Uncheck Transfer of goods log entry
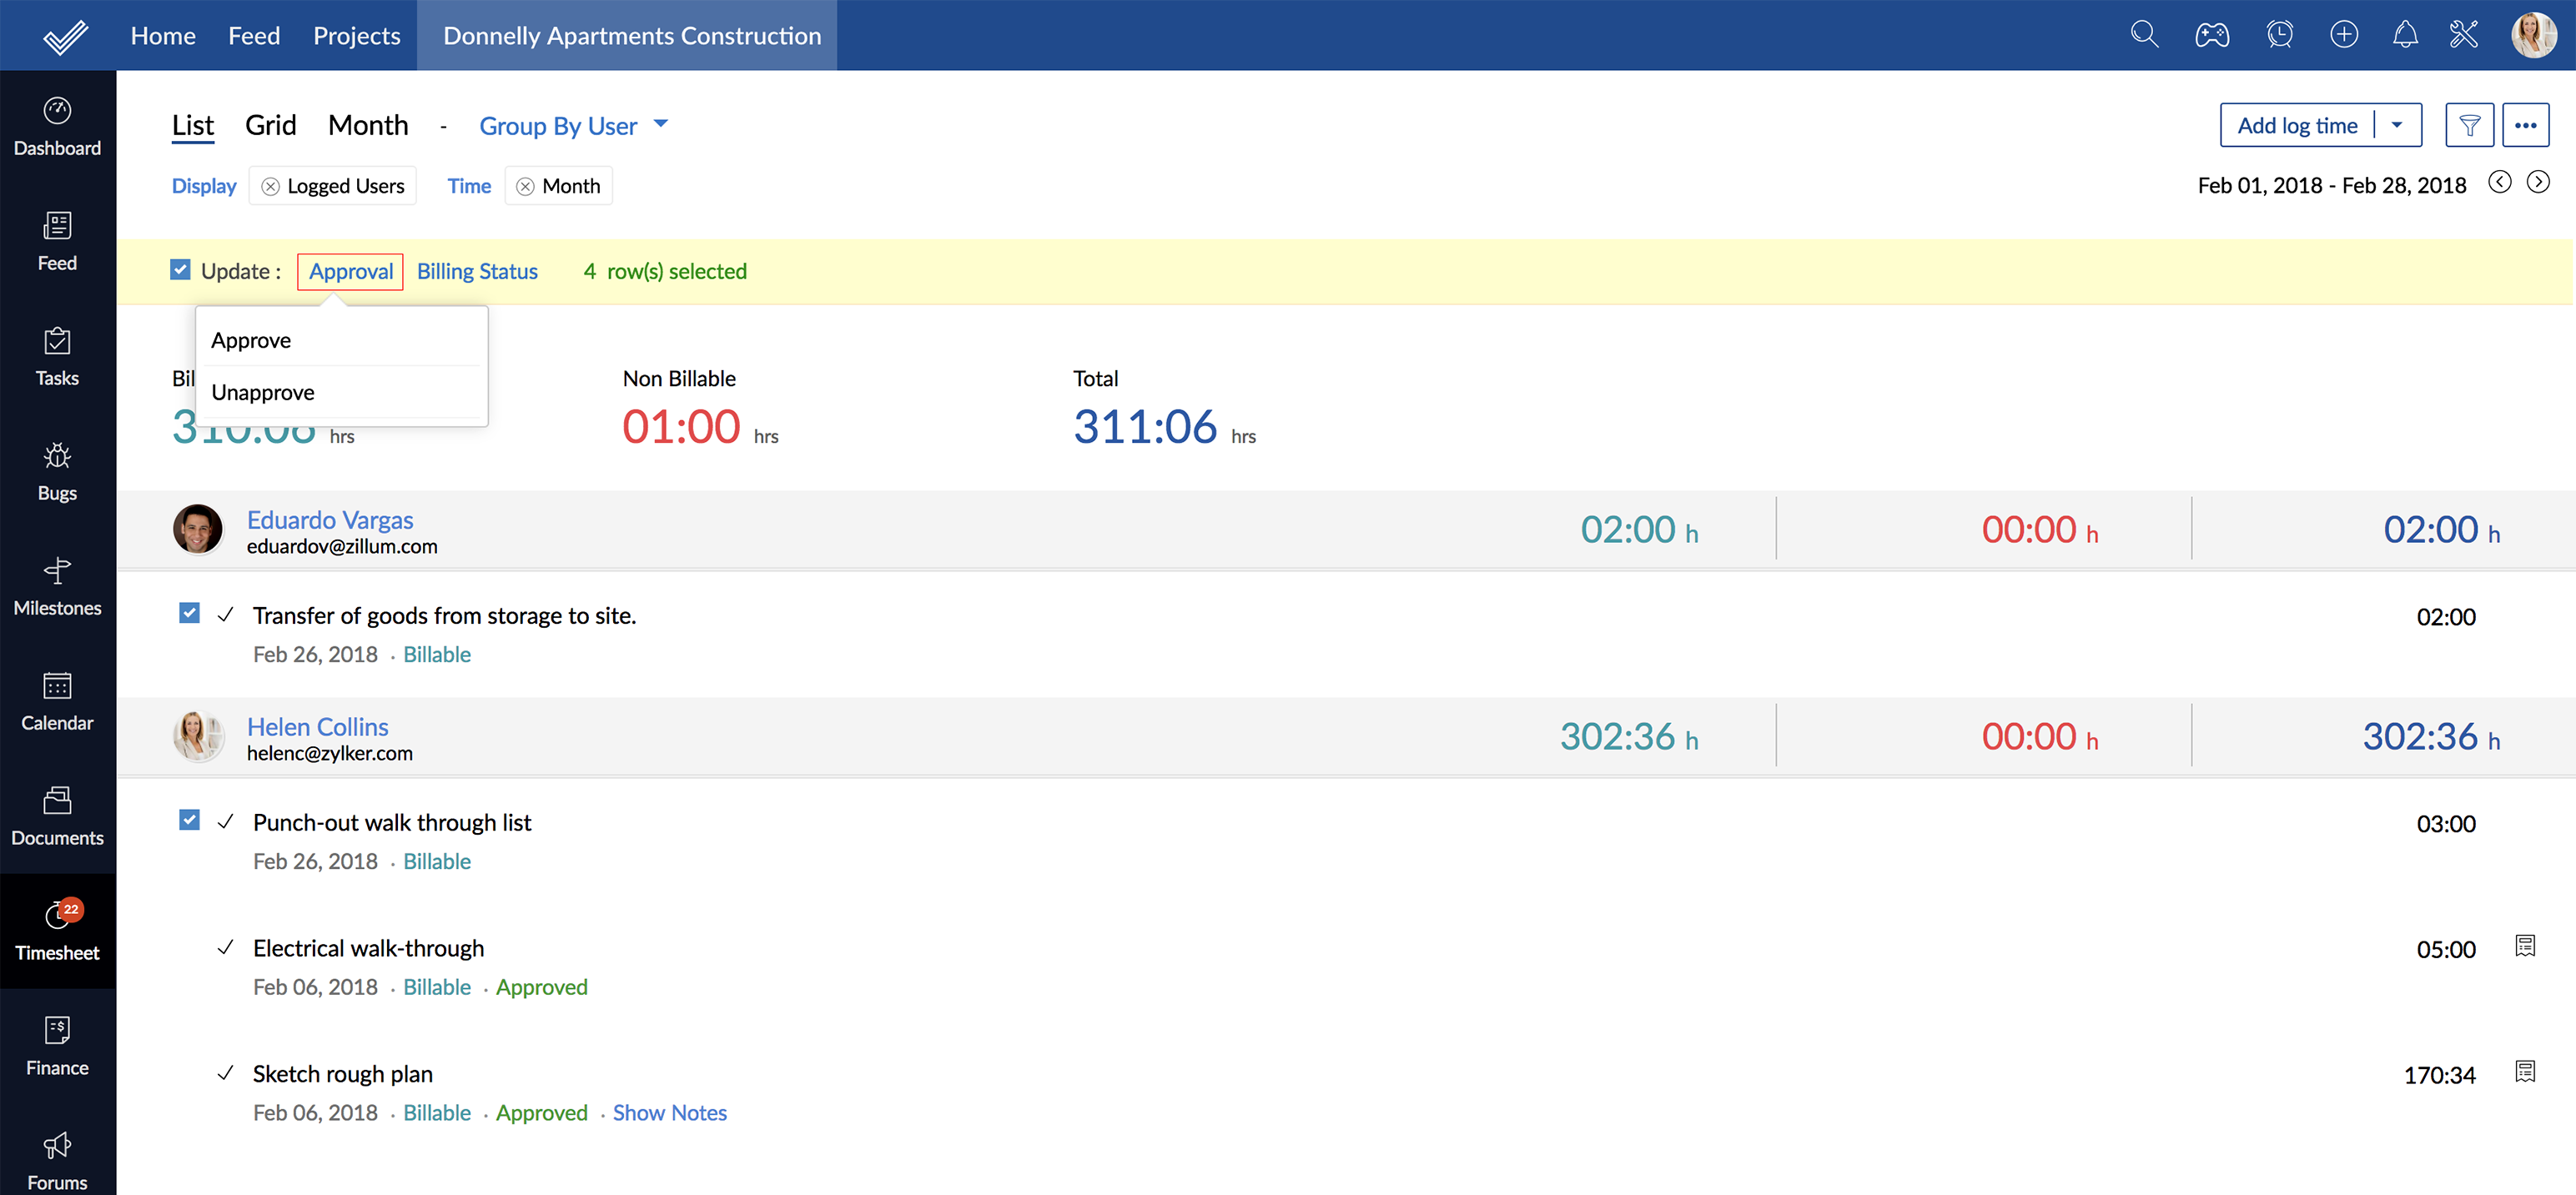Image resolution: width=2576 pixels, height=1195 pixels. (x=189, y=613)
